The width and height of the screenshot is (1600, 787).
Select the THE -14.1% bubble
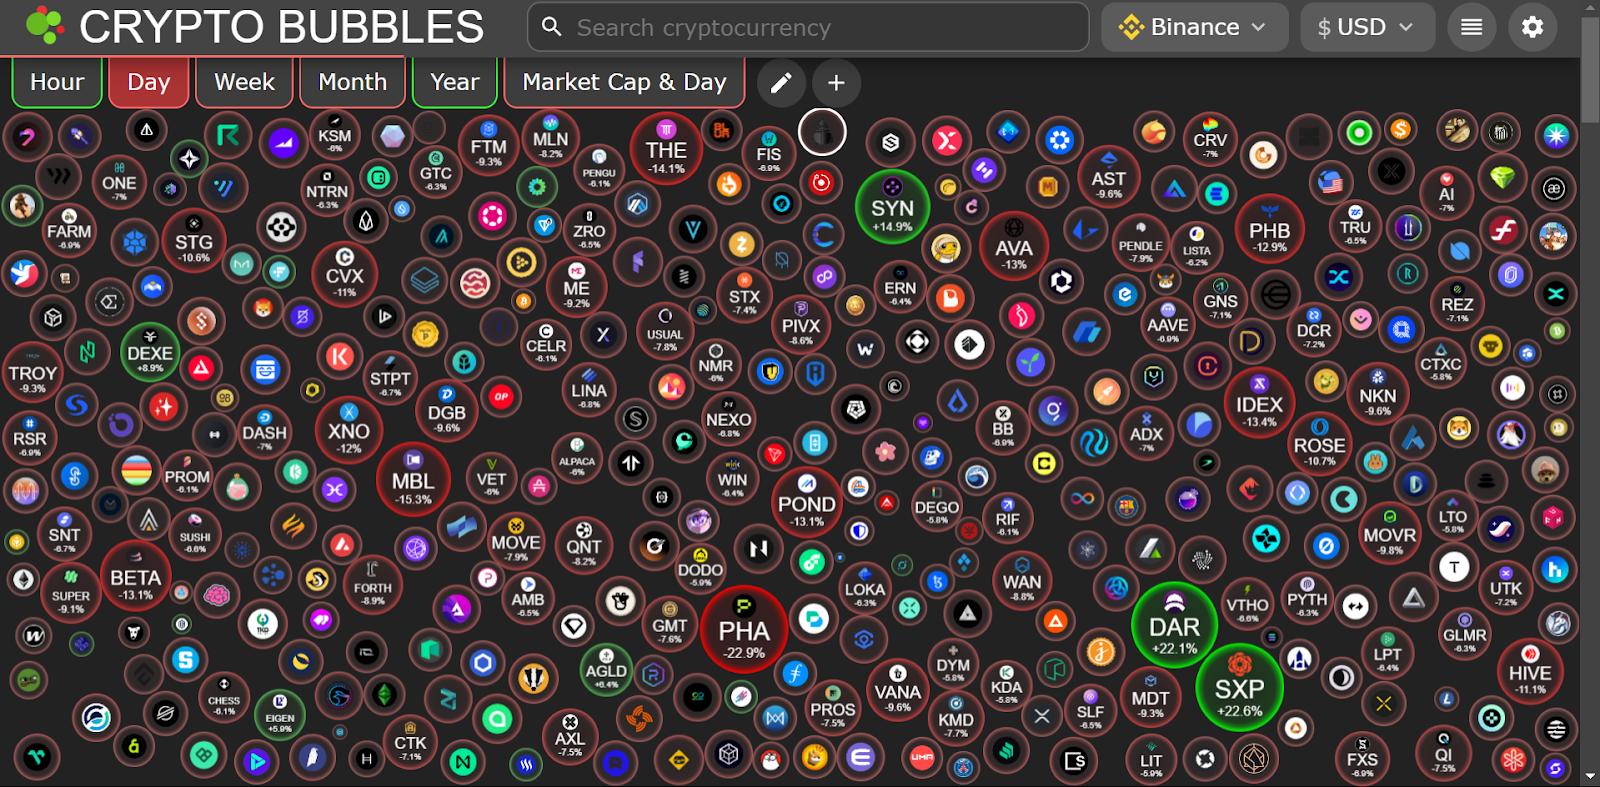[666, 150]
